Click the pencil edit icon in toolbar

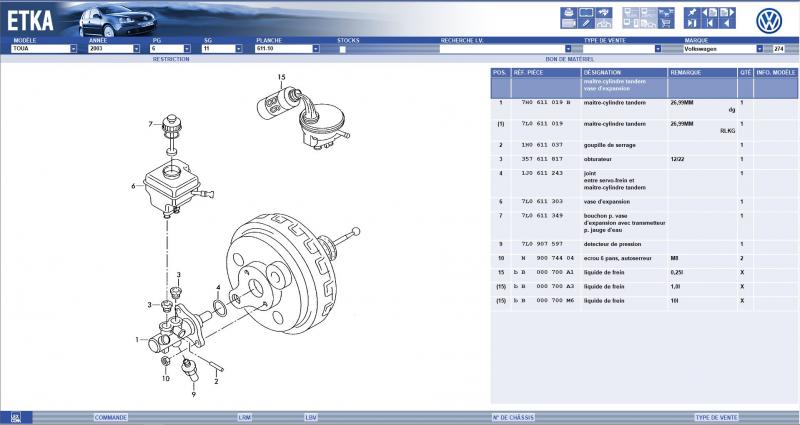point(587,22)
